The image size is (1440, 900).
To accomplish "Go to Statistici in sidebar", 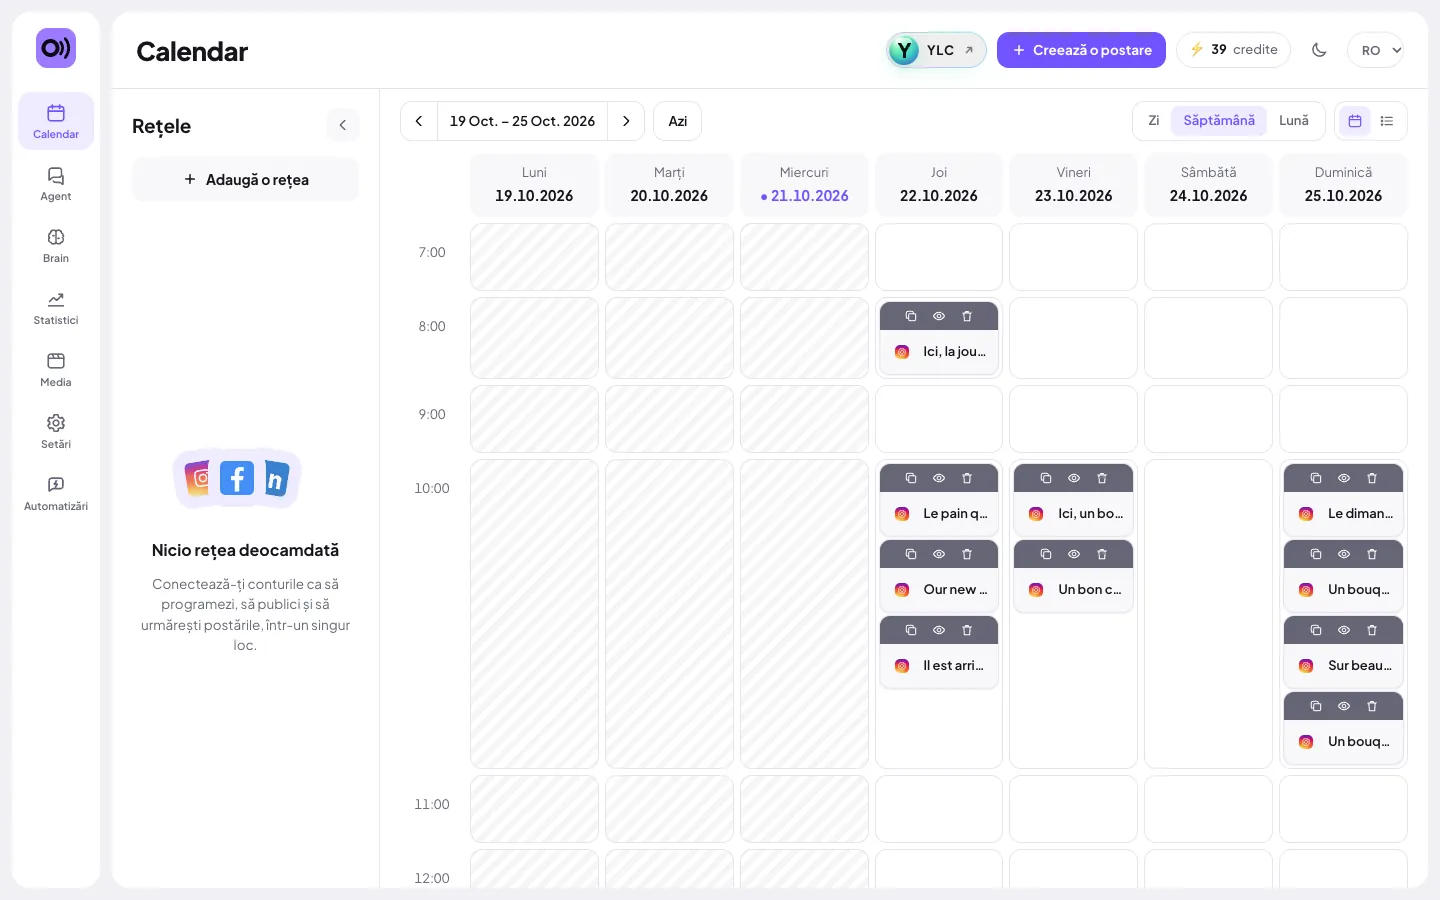I will coord(56,308).
